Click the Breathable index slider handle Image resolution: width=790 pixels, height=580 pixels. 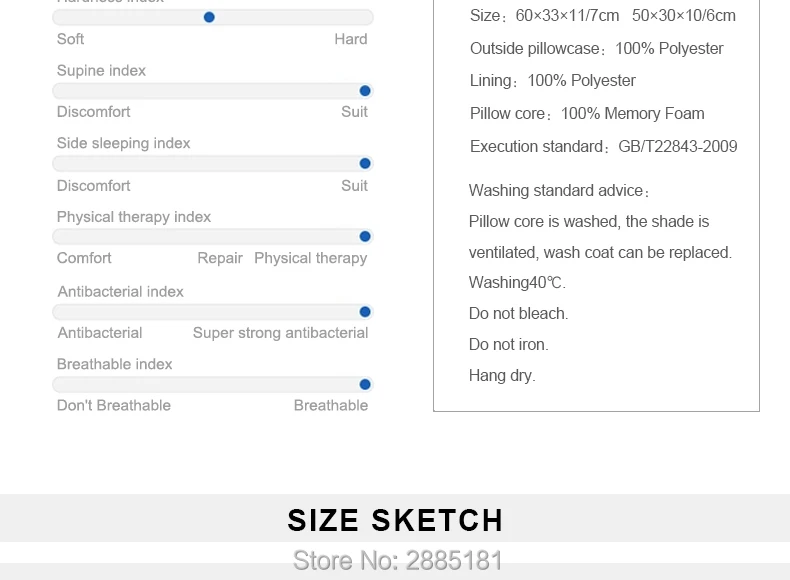(x=365, y=384)
